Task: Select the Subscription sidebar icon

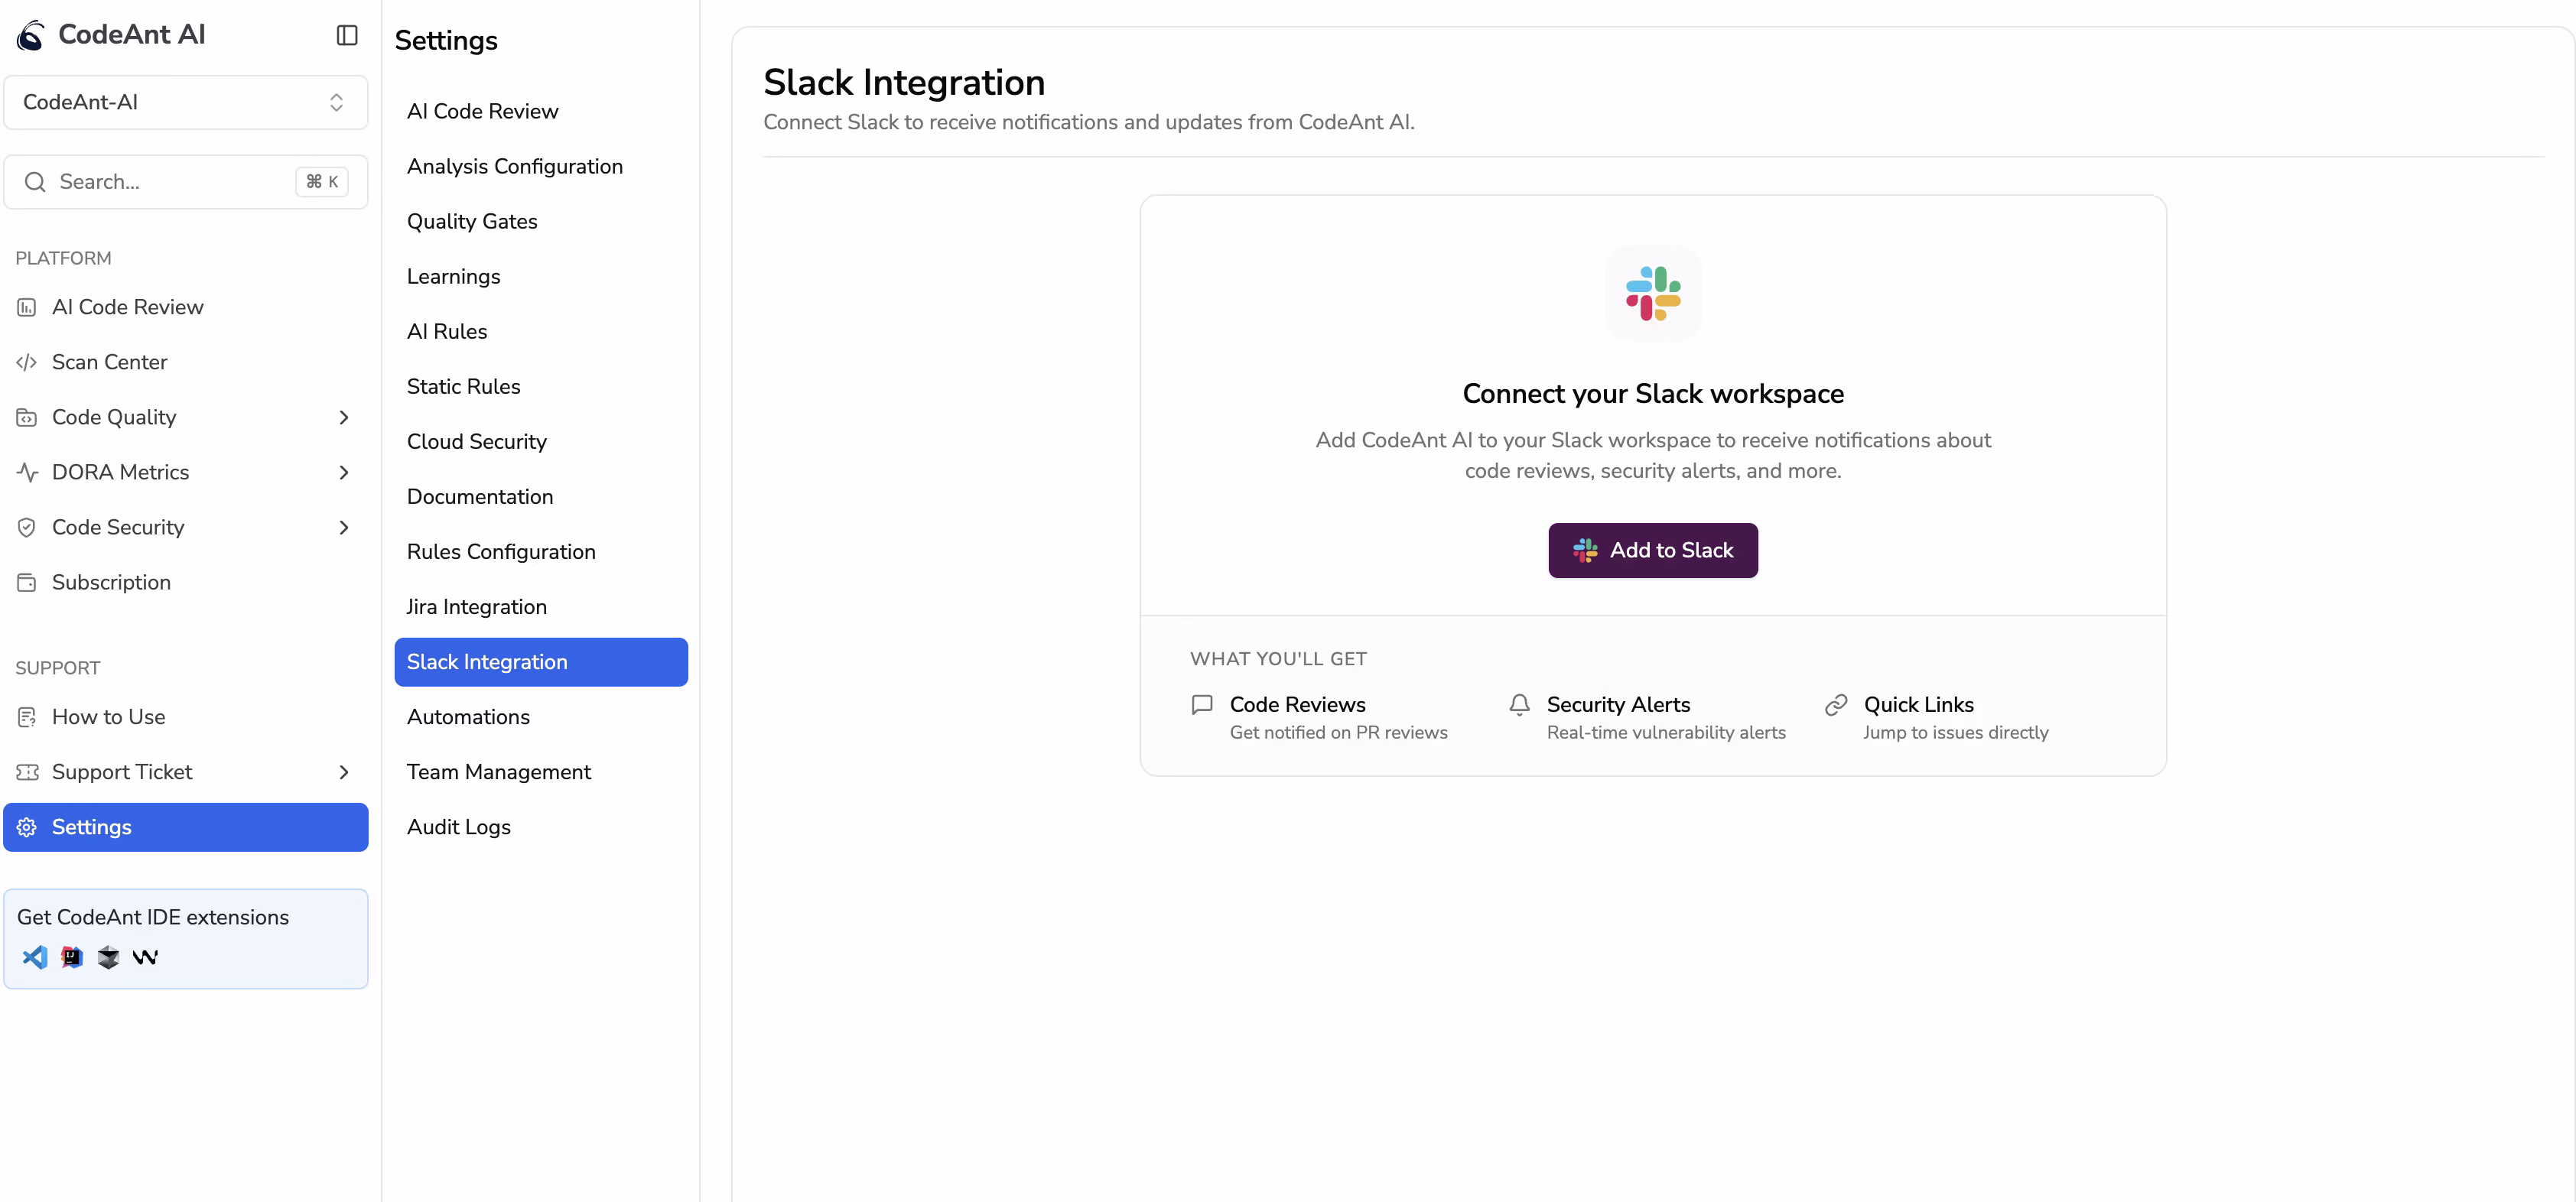Action: (27, 582)
